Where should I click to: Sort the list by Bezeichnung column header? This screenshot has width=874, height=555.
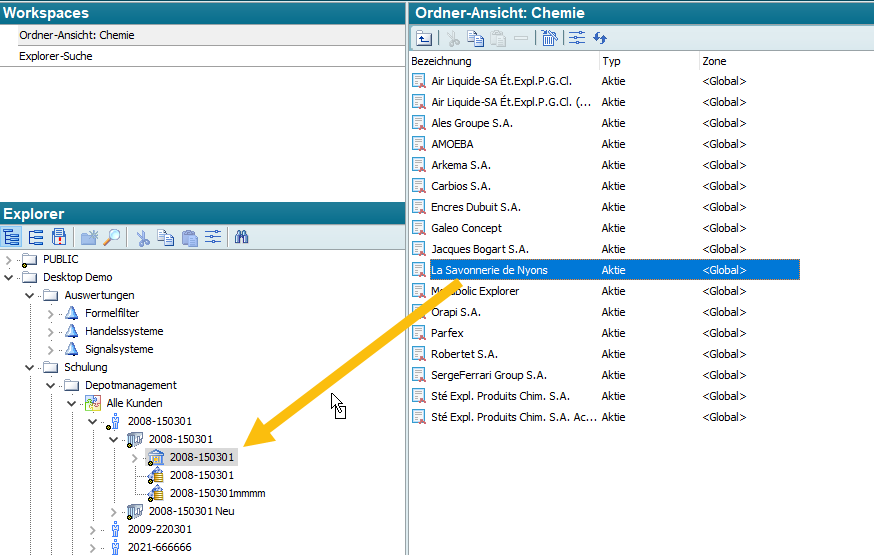coord(441,61)
